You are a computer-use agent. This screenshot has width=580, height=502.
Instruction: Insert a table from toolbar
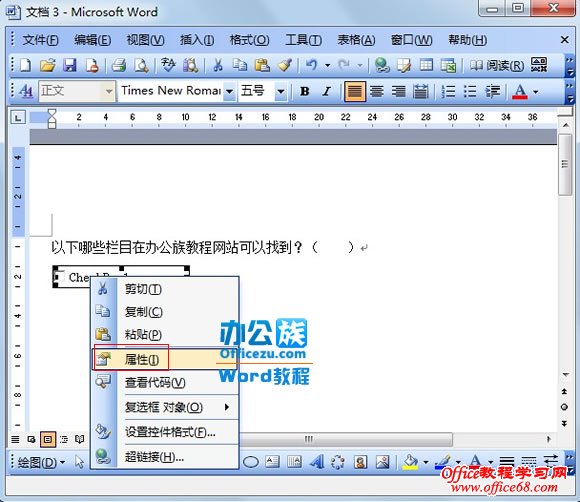coord(426,65)
